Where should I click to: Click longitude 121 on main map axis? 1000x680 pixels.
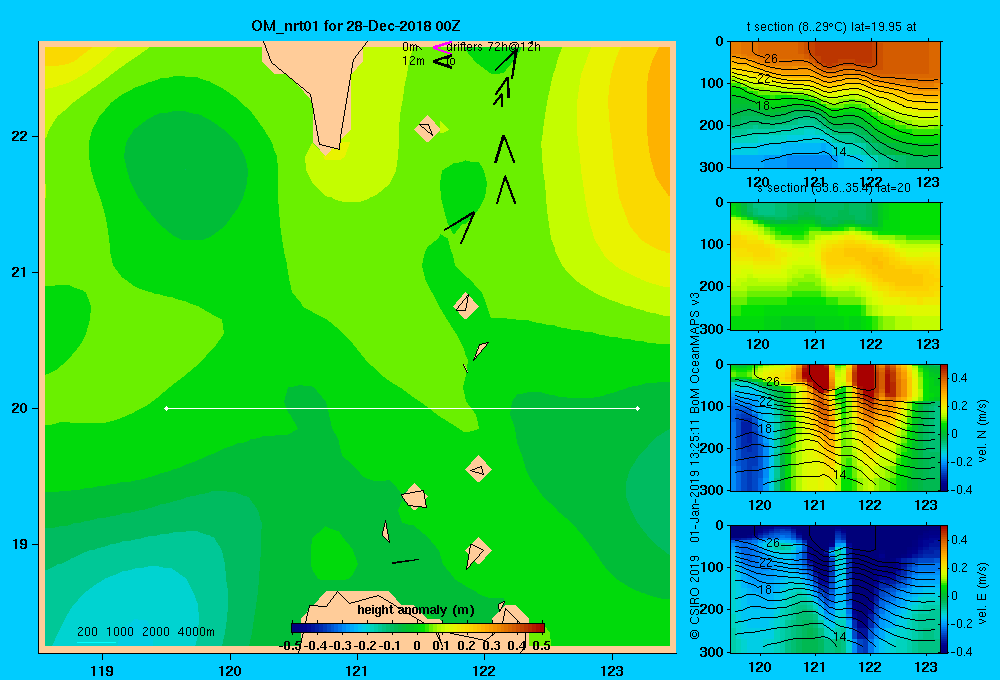coord(357,670)
